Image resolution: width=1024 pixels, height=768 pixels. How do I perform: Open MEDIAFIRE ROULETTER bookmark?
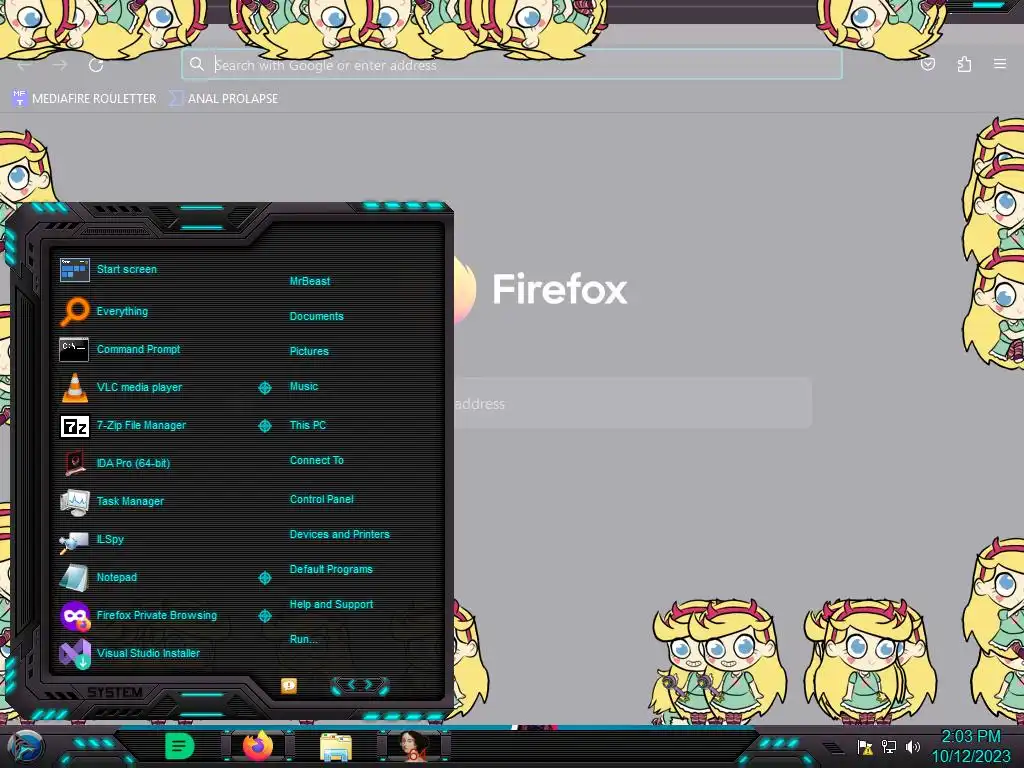coord(85,99)
